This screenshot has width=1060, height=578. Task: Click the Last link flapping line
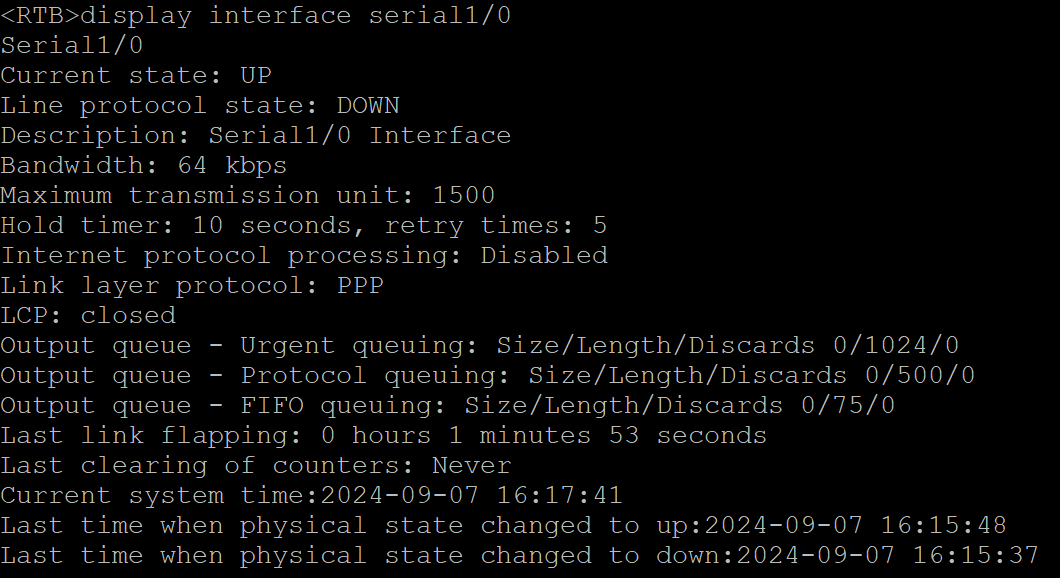(x=384, y=435)
